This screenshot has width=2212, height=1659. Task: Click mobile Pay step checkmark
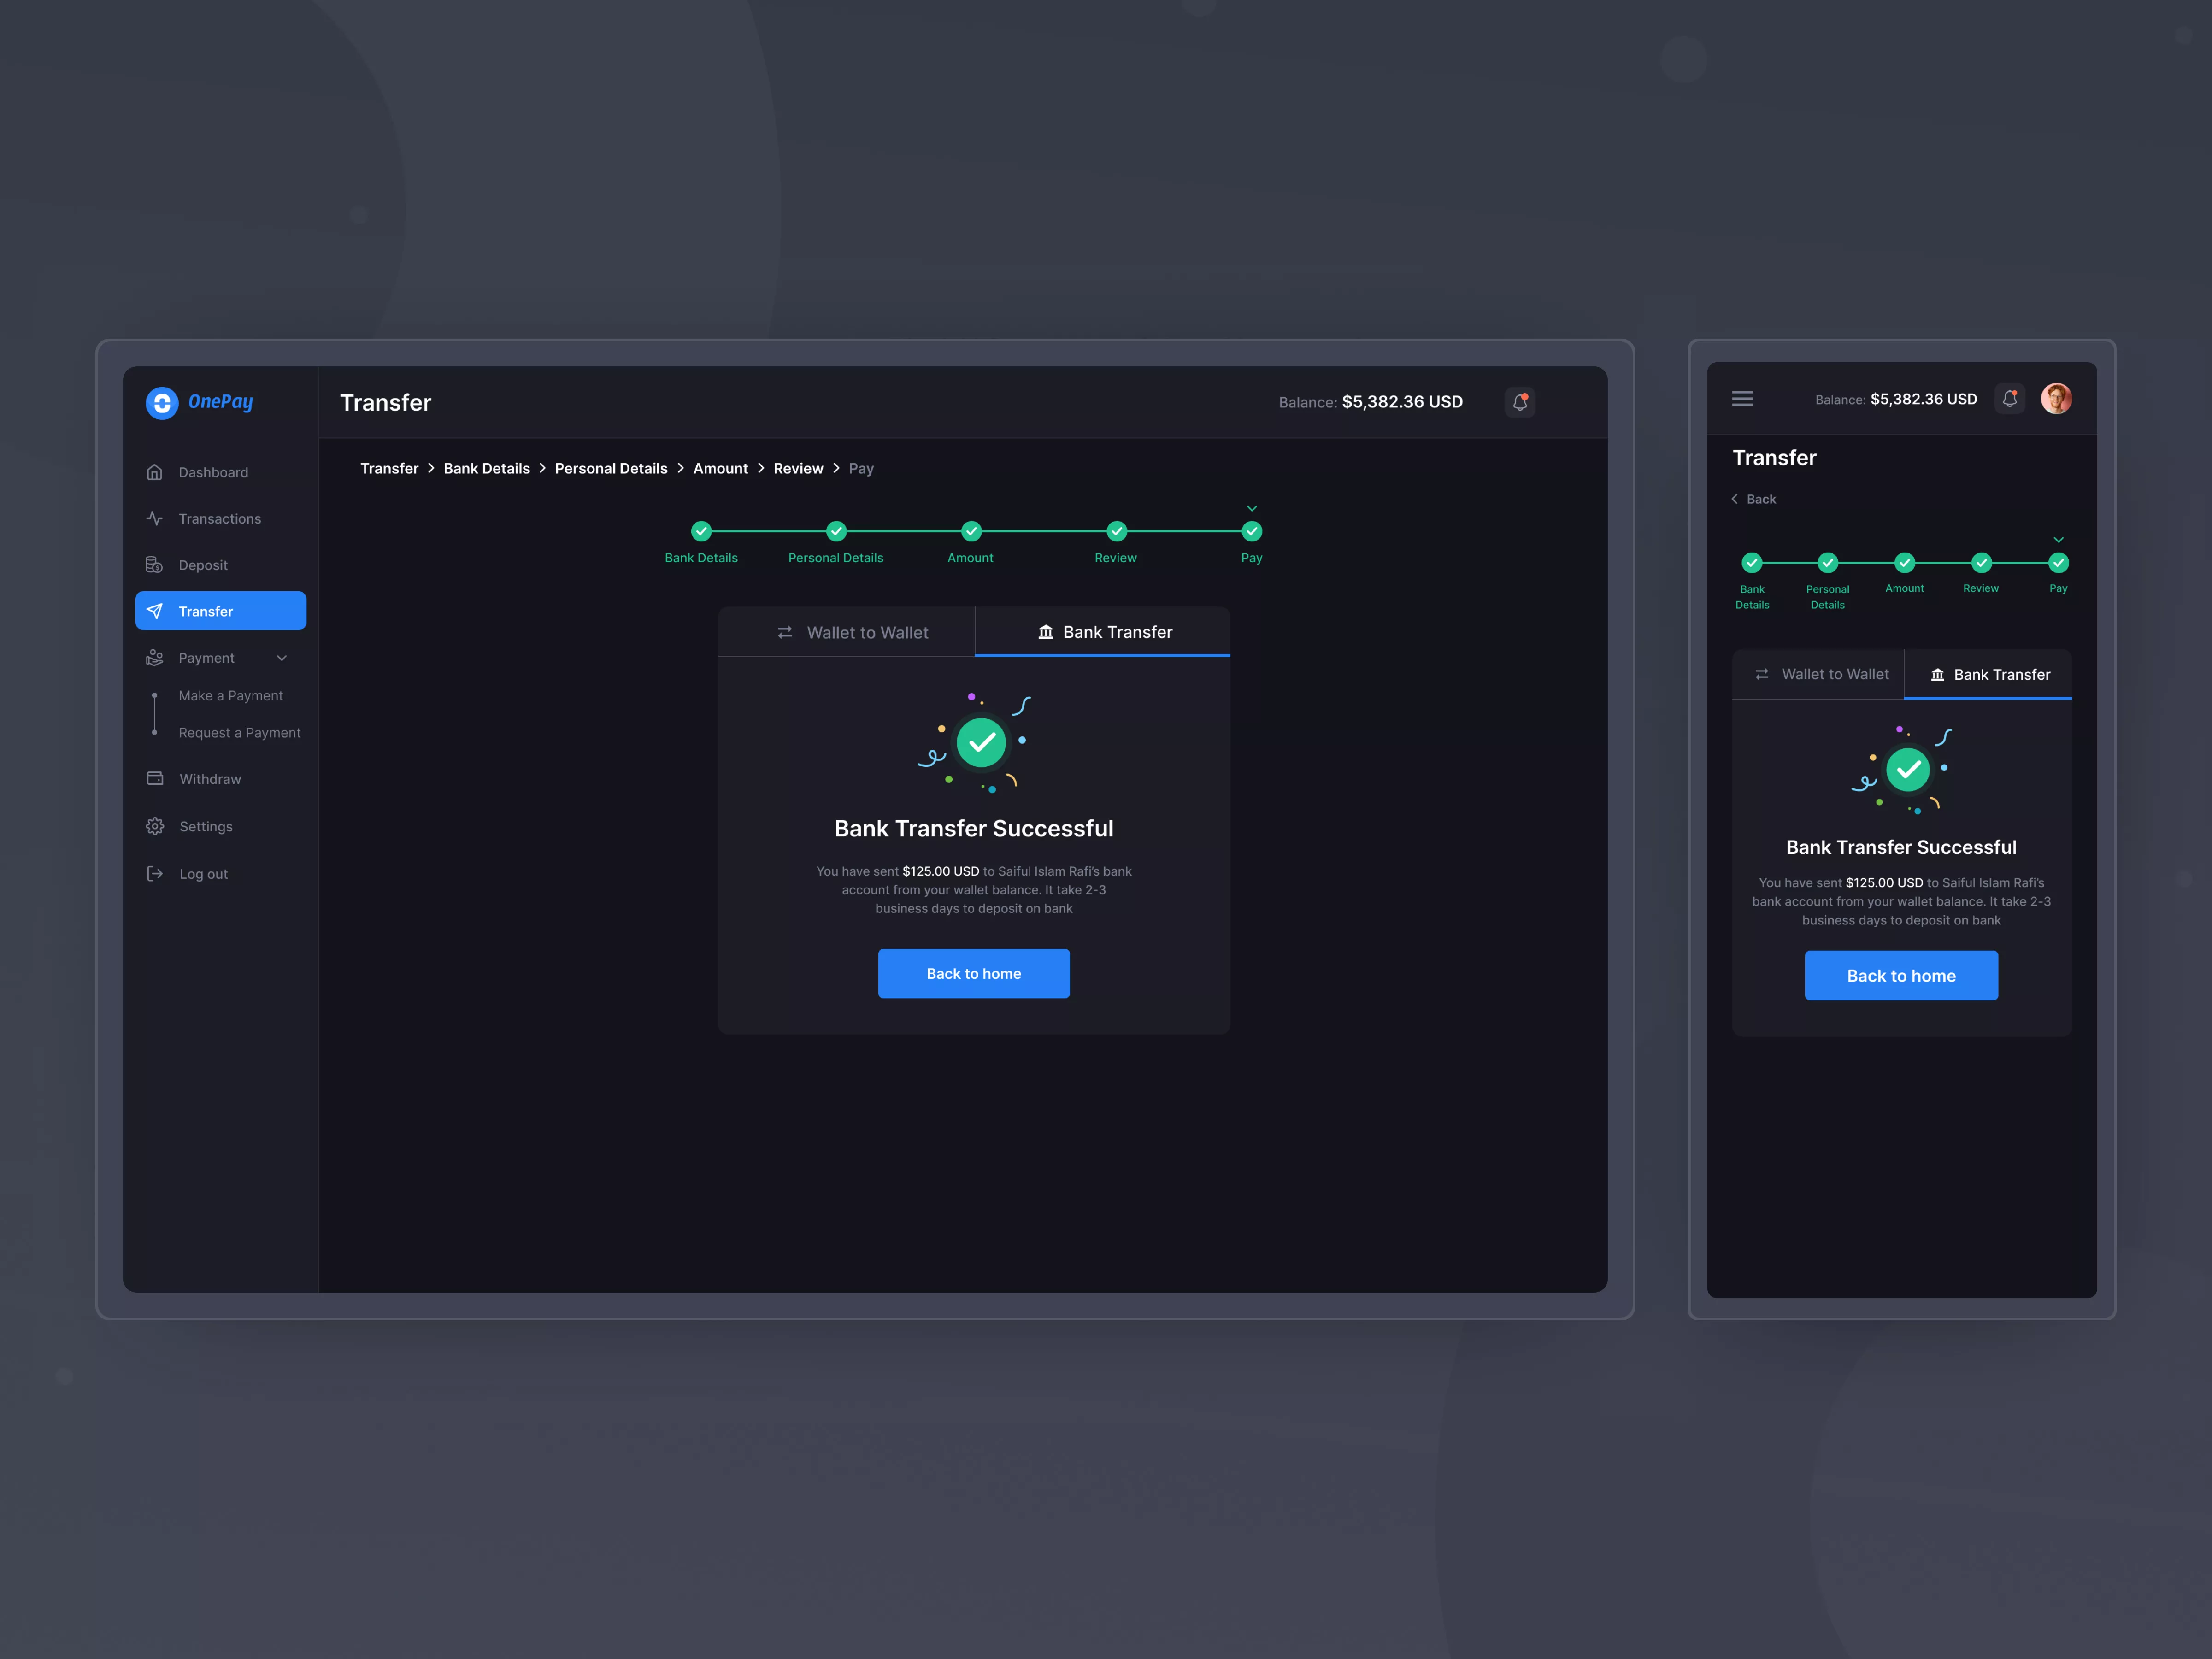click(x=2058, y=562)
